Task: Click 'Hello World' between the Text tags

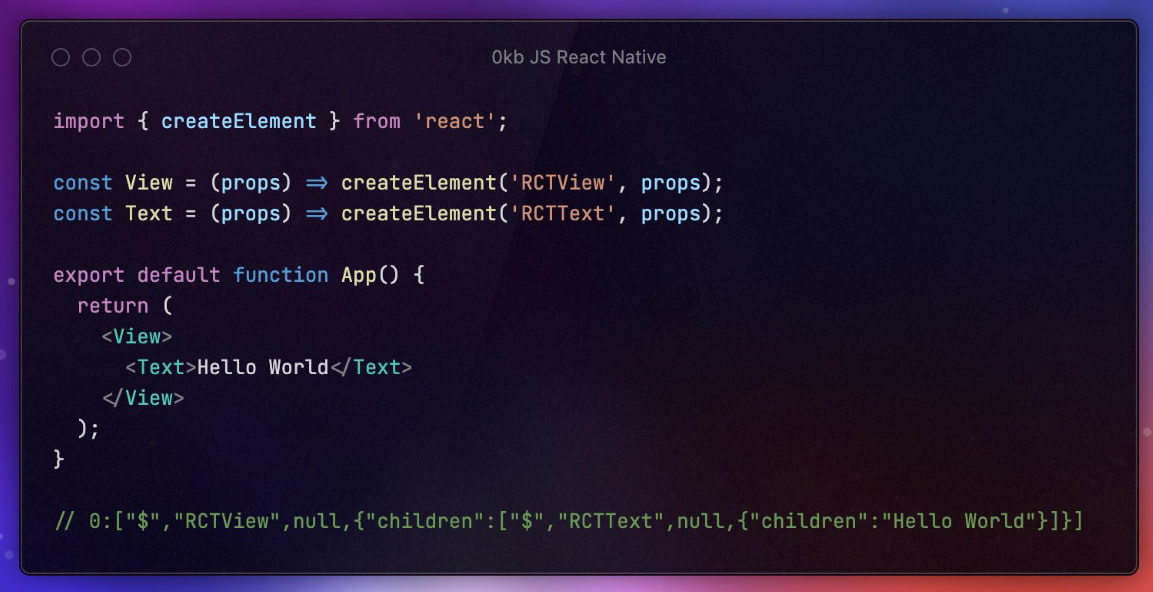Action: (263, 367)
